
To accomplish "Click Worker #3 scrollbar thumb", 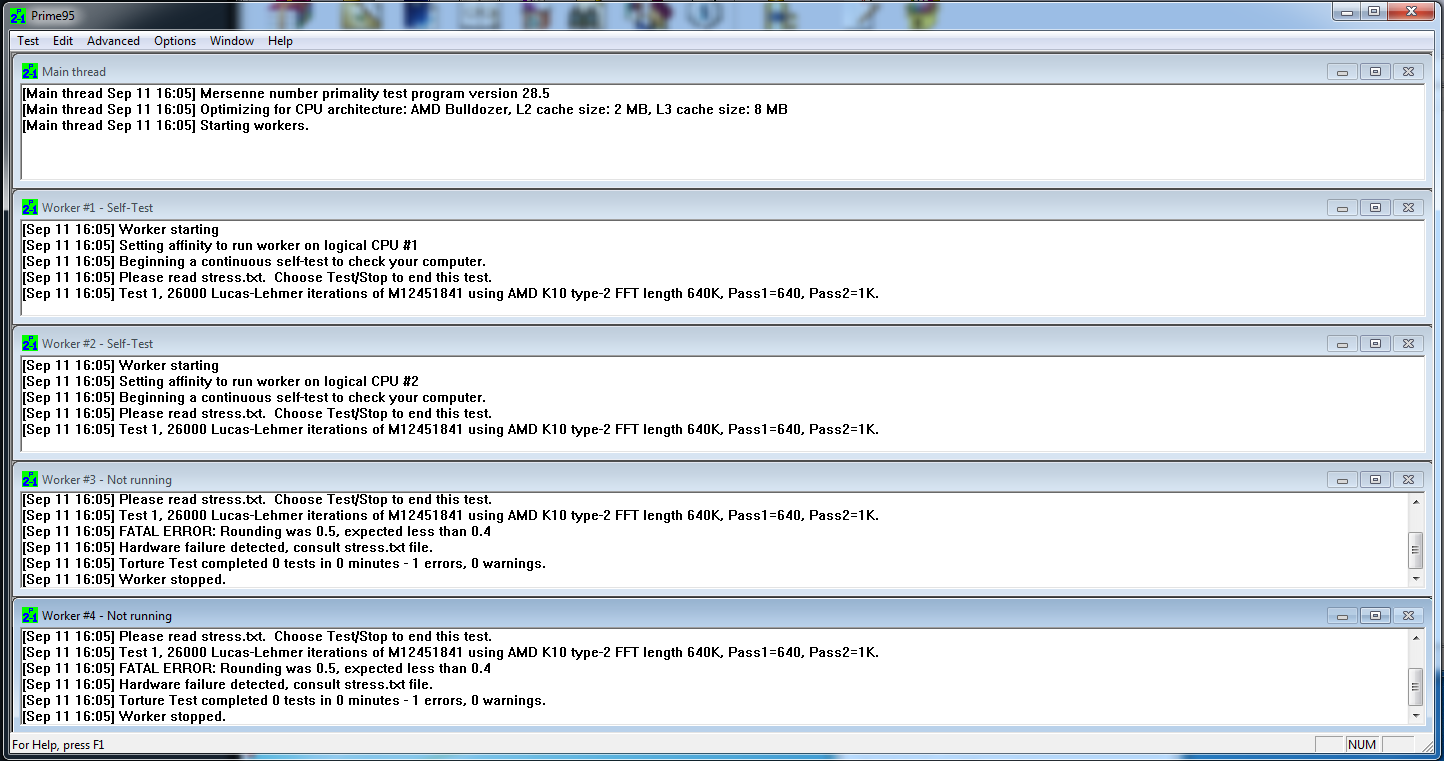I will click(x=1415, y=549).
